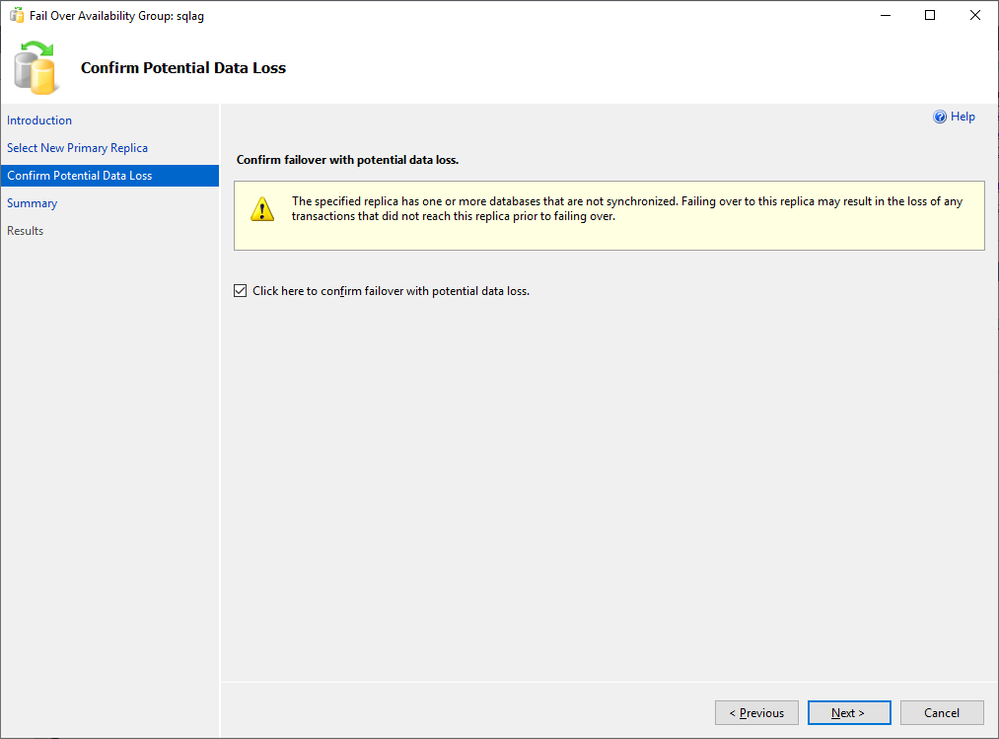The image size is (999, 739).
Task: Click the data loss warning message text
Action: coord(626,208)
